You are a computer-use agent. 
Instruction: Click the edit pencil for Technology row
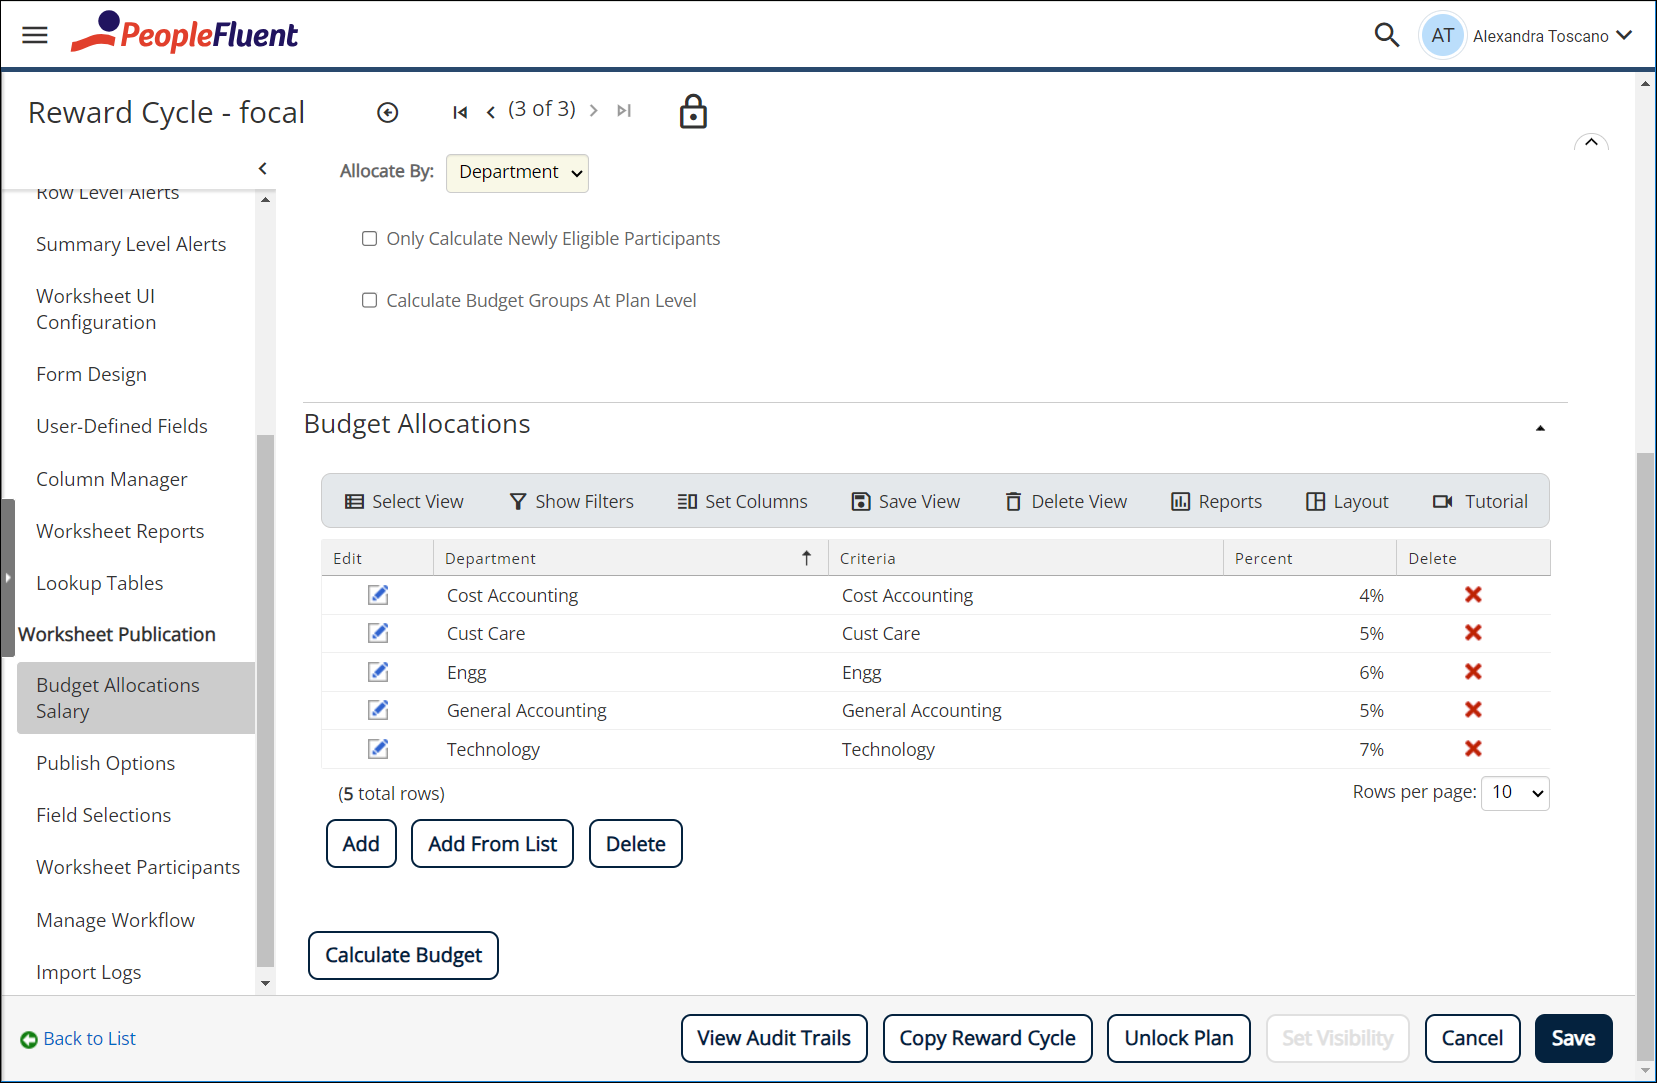[x=377, y=748]
